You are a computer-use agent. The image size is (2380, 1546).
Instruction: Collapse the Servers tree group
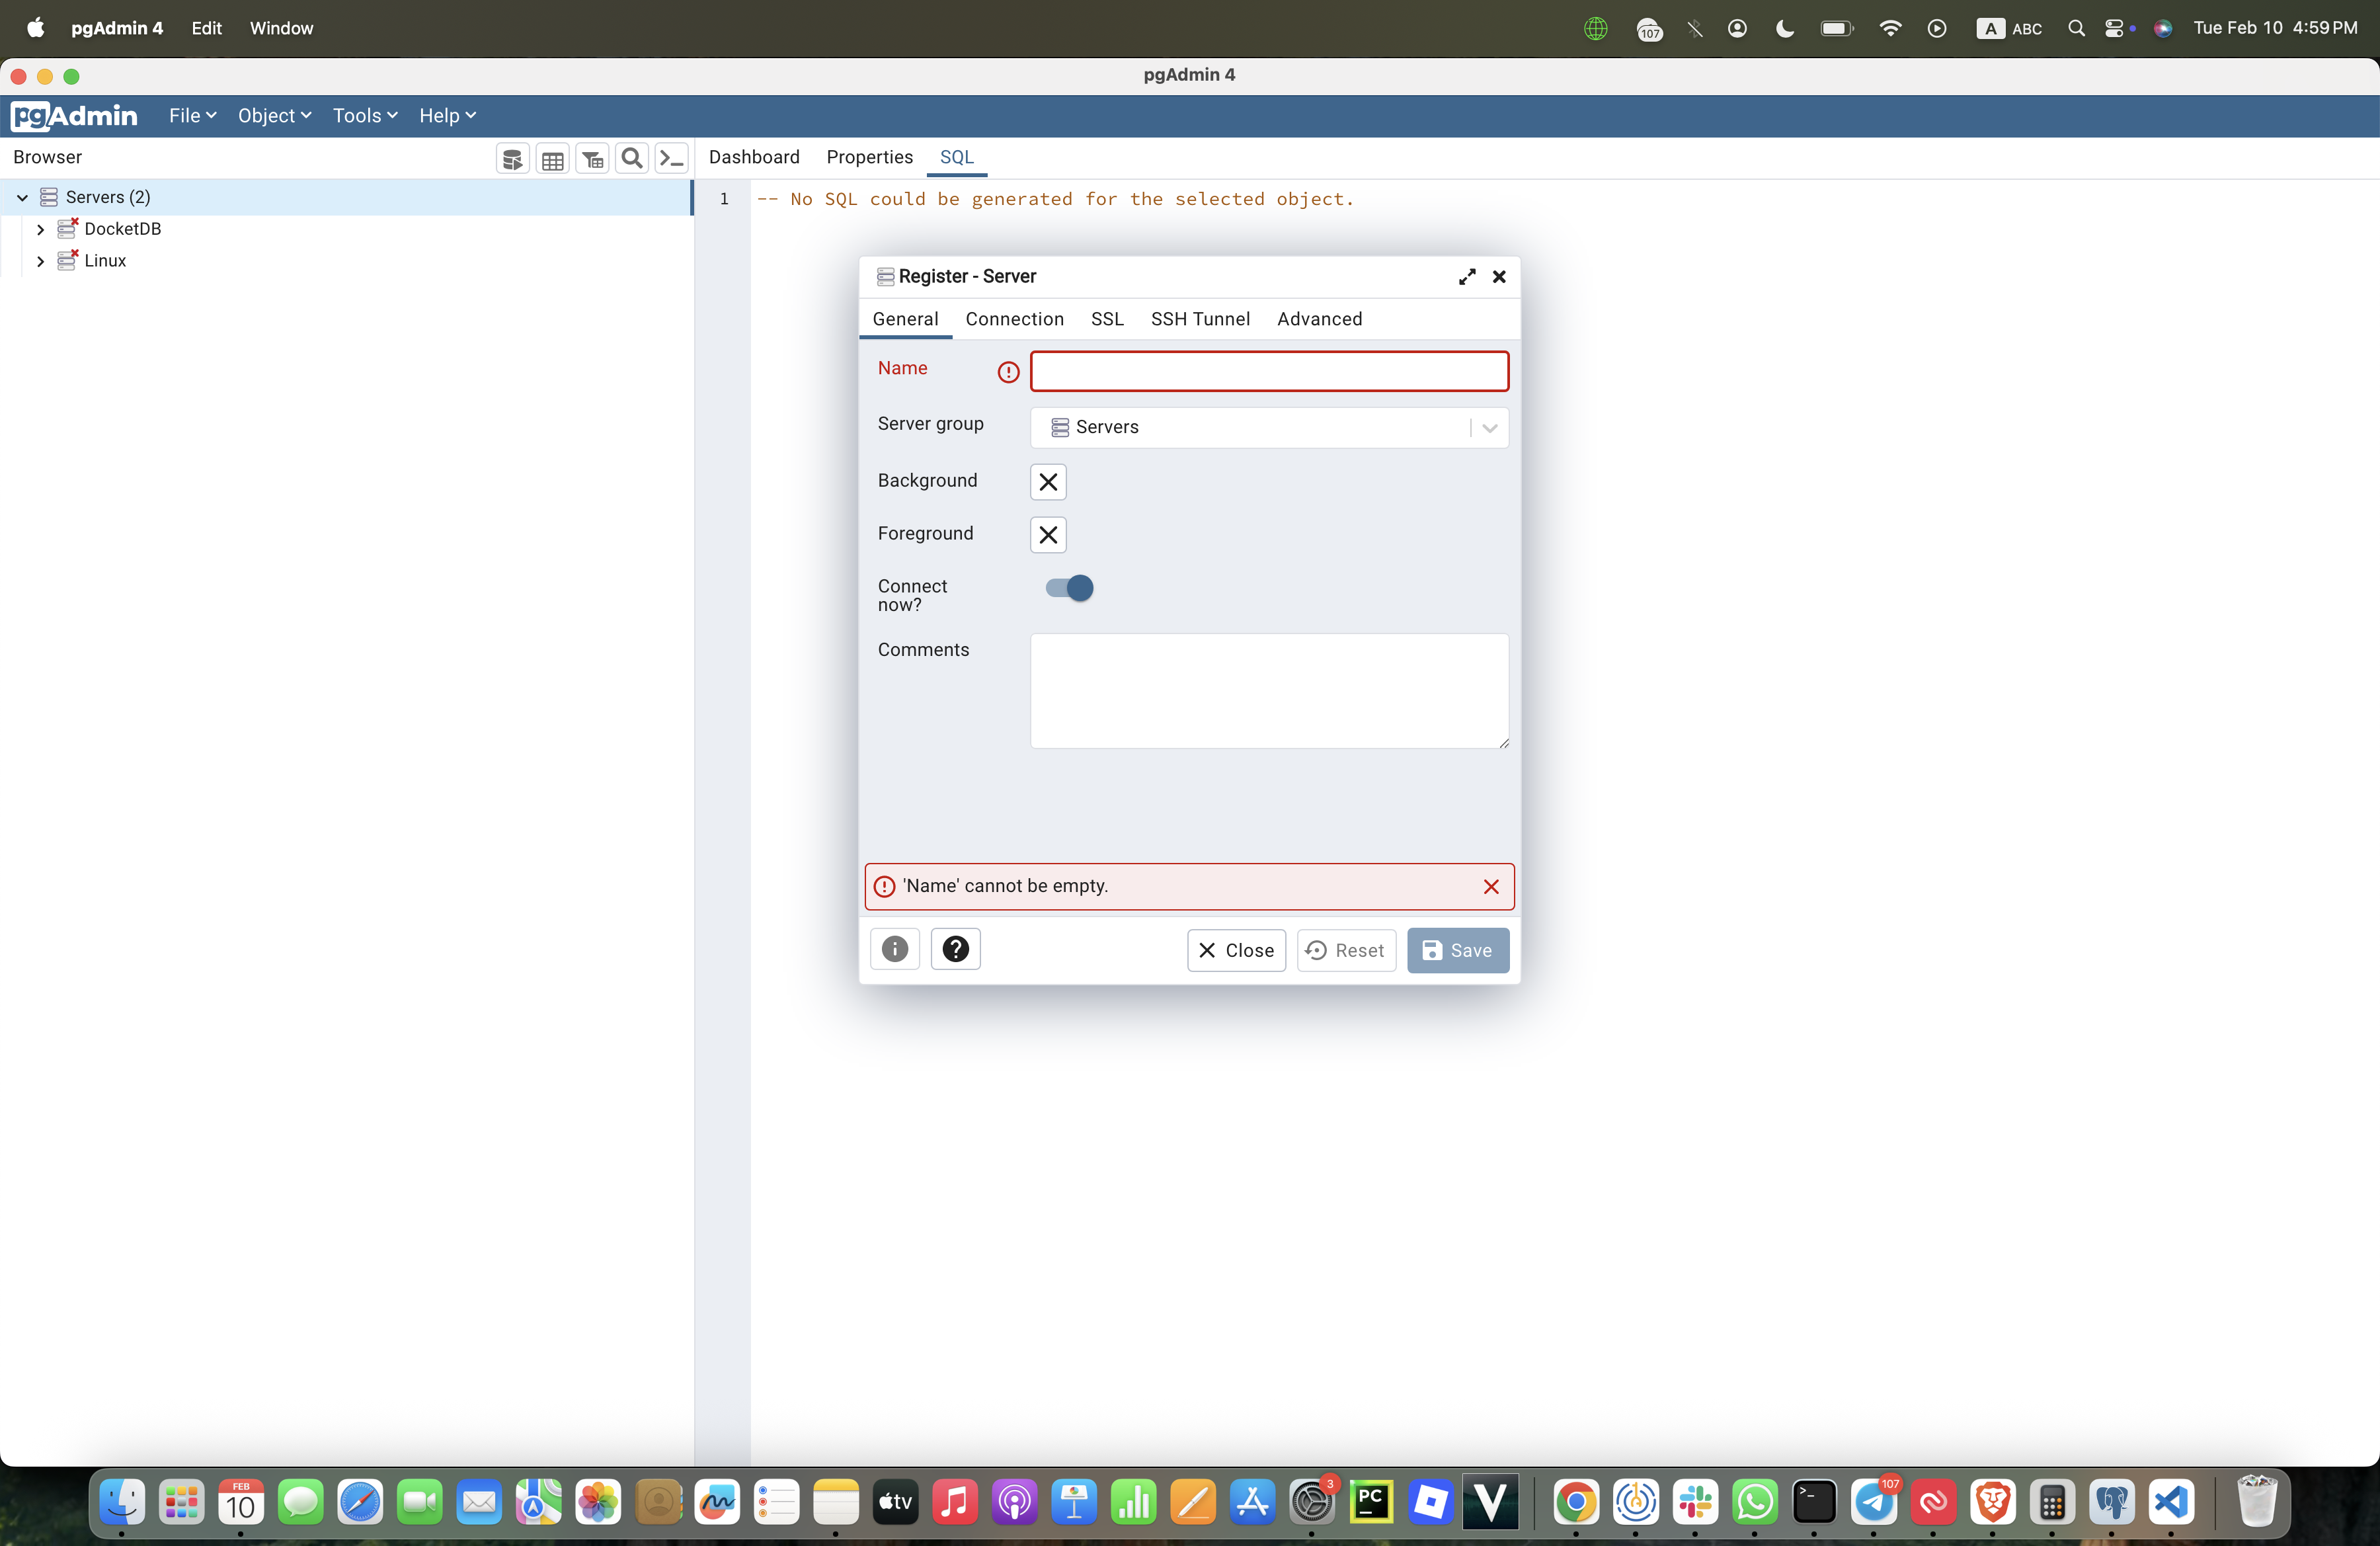[22, 198]
